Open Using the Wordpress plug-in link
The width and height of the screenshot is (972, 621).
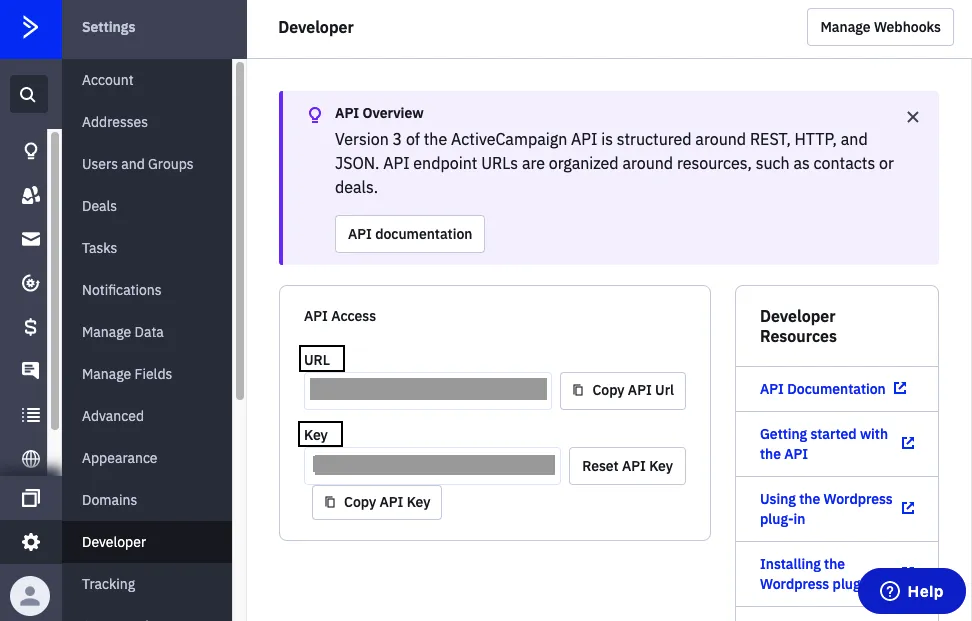pyautogui.click(x=826, y=509)
